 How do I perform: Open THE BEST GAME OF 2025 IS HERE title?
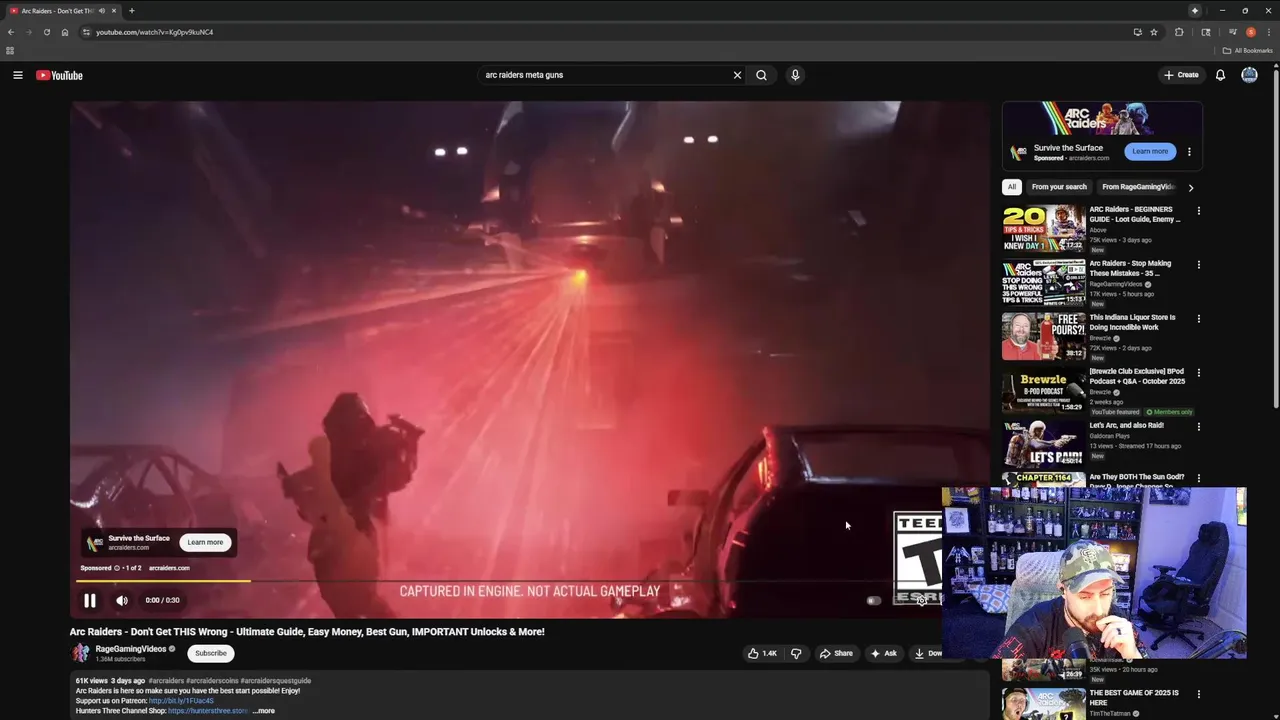(1134, 697)
